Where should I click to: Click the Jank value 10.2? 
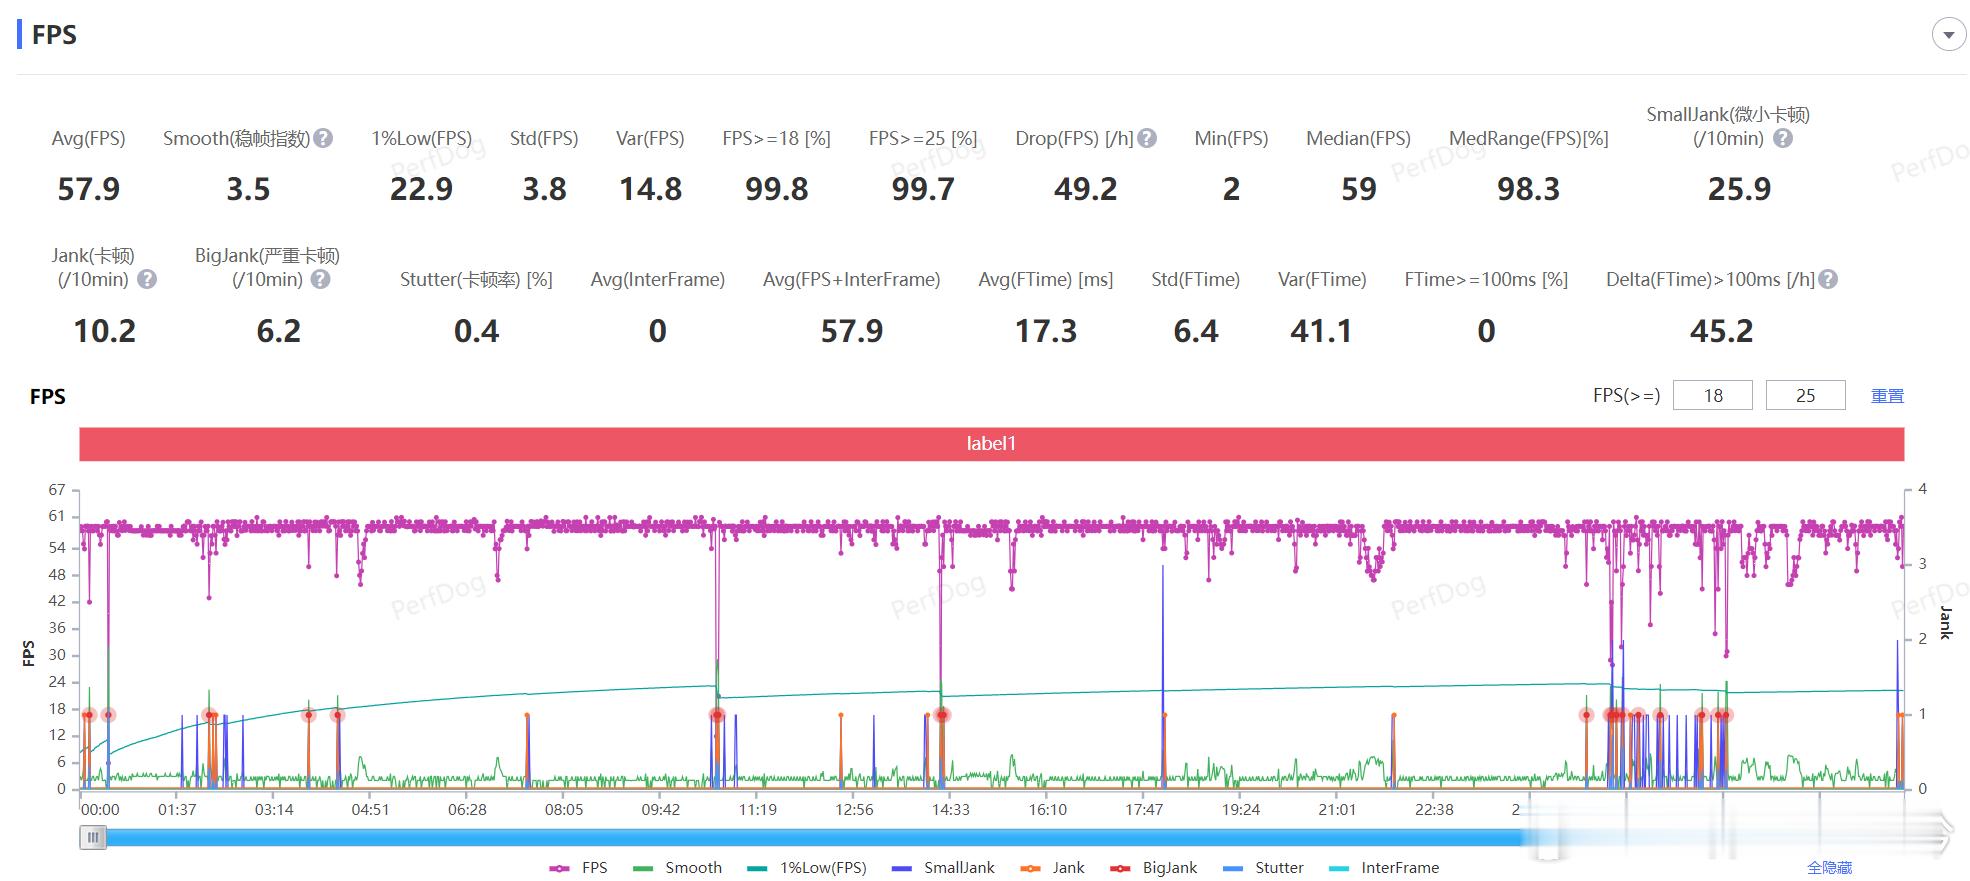[x=104, y=331]
